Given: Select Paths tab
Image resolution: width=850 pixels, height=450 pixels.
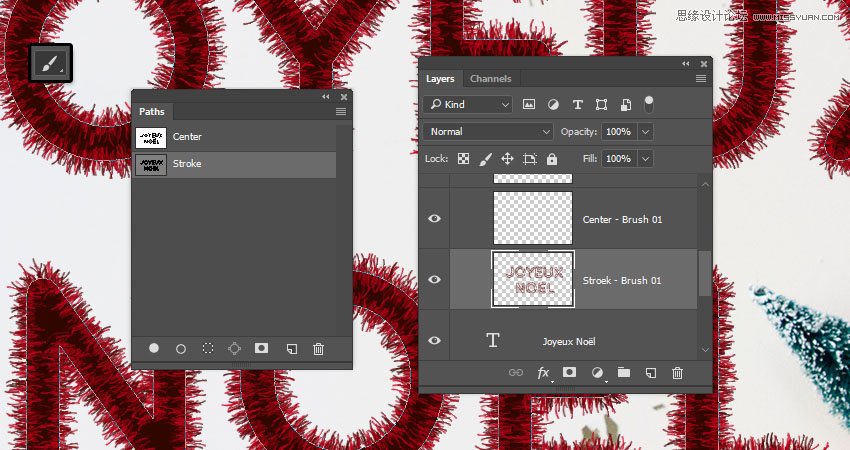Looking at the screenshot, I should pos(152,112).
